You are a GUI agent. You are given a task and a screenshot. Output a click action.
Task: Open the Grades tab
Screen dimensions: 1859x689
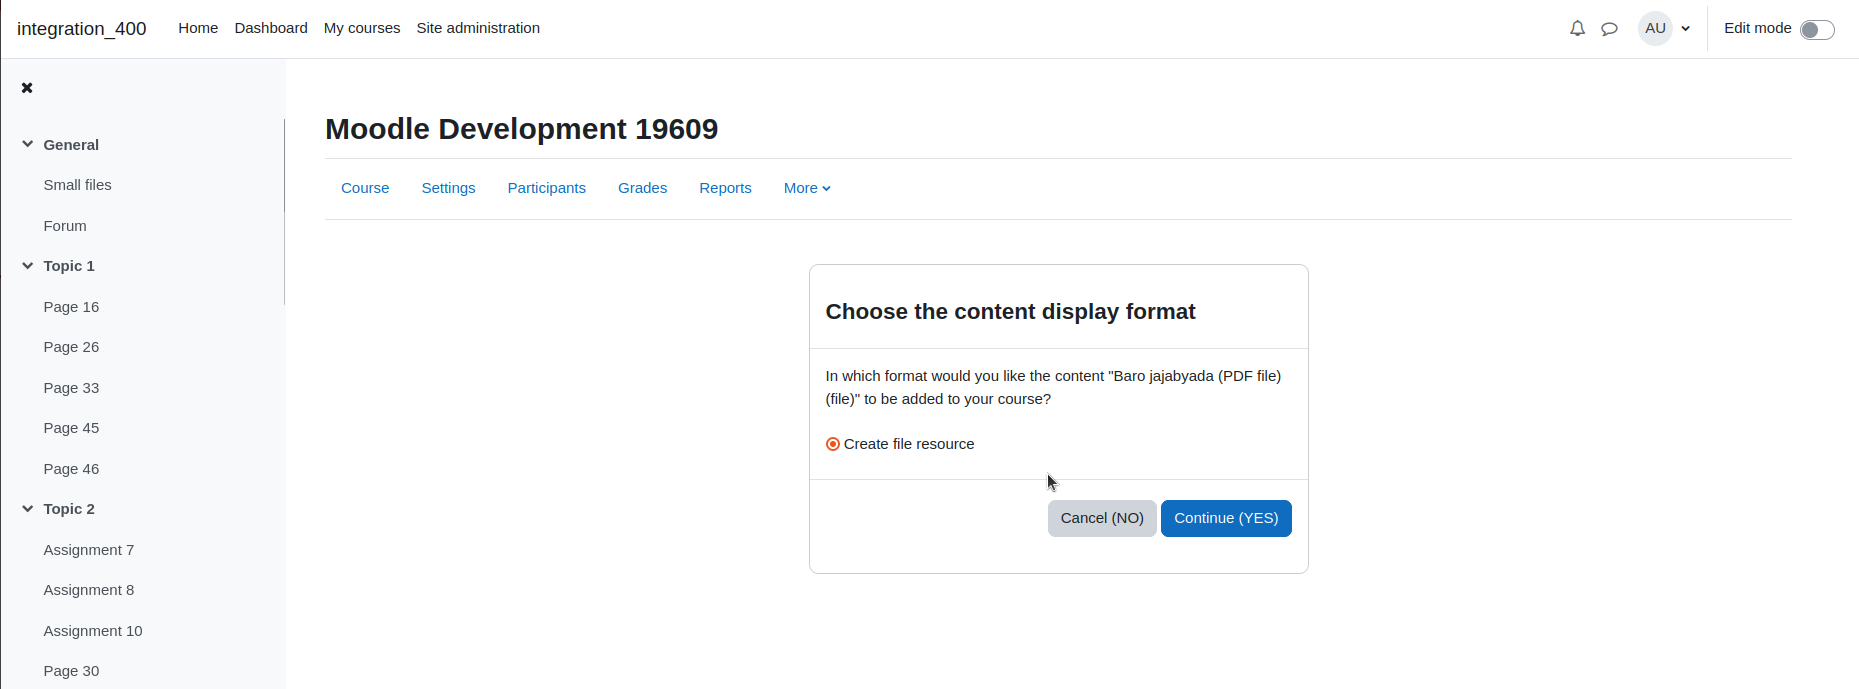click(642, 188)
